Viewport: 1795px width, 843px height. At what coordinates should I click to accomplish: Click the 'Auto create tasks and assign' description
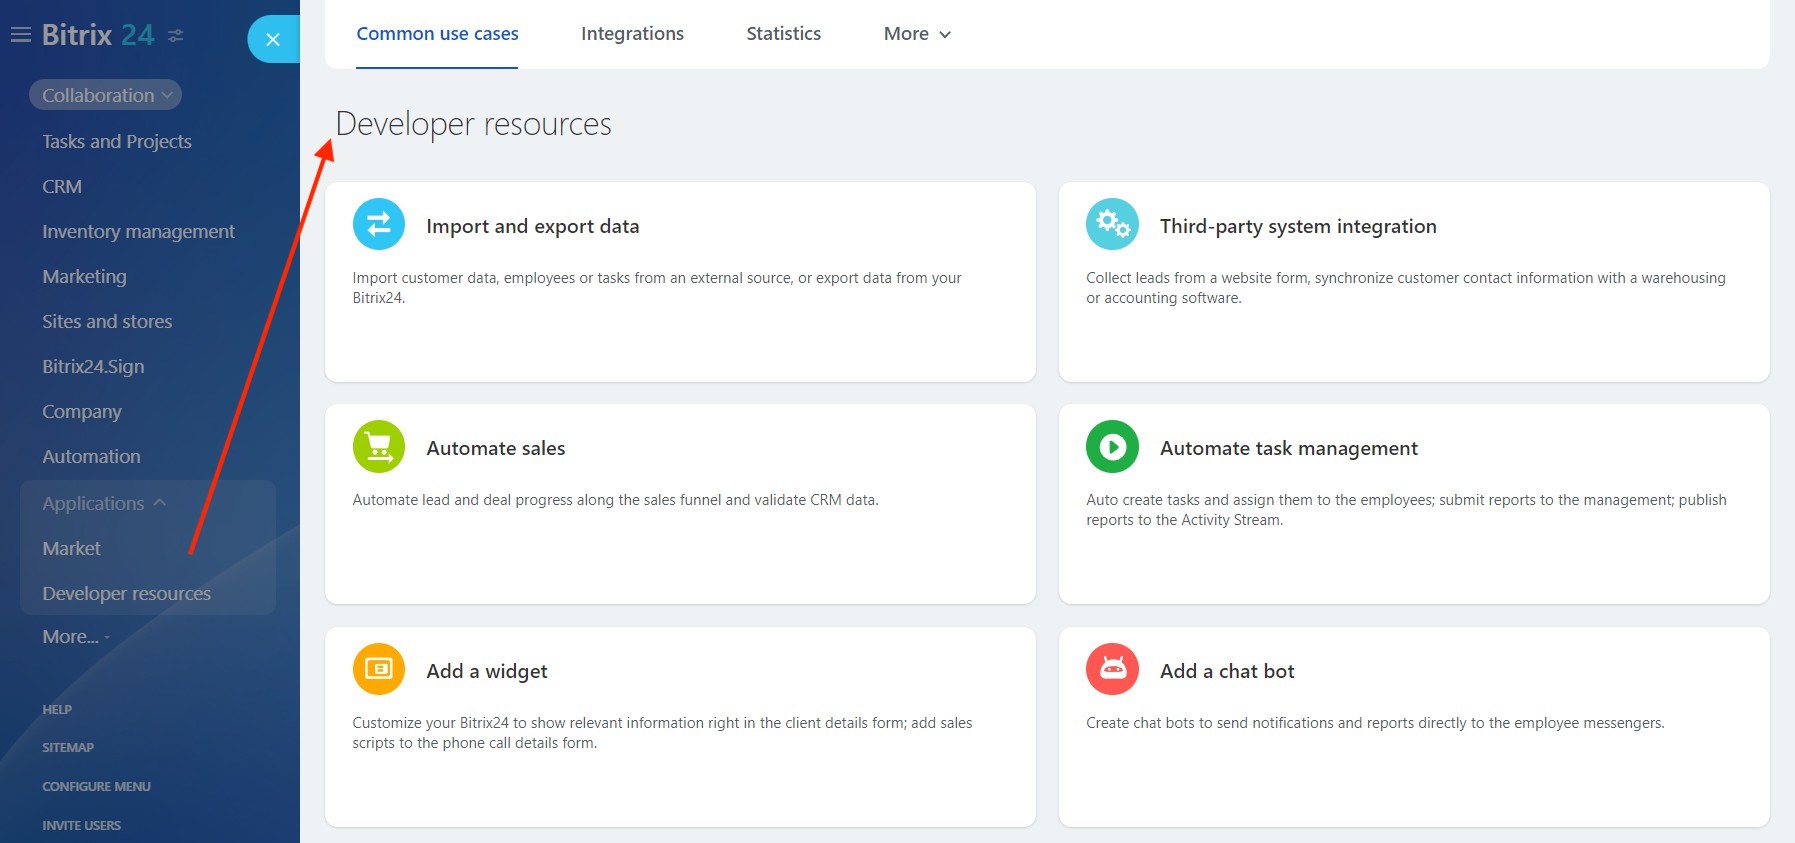(x=1406, y=510)
